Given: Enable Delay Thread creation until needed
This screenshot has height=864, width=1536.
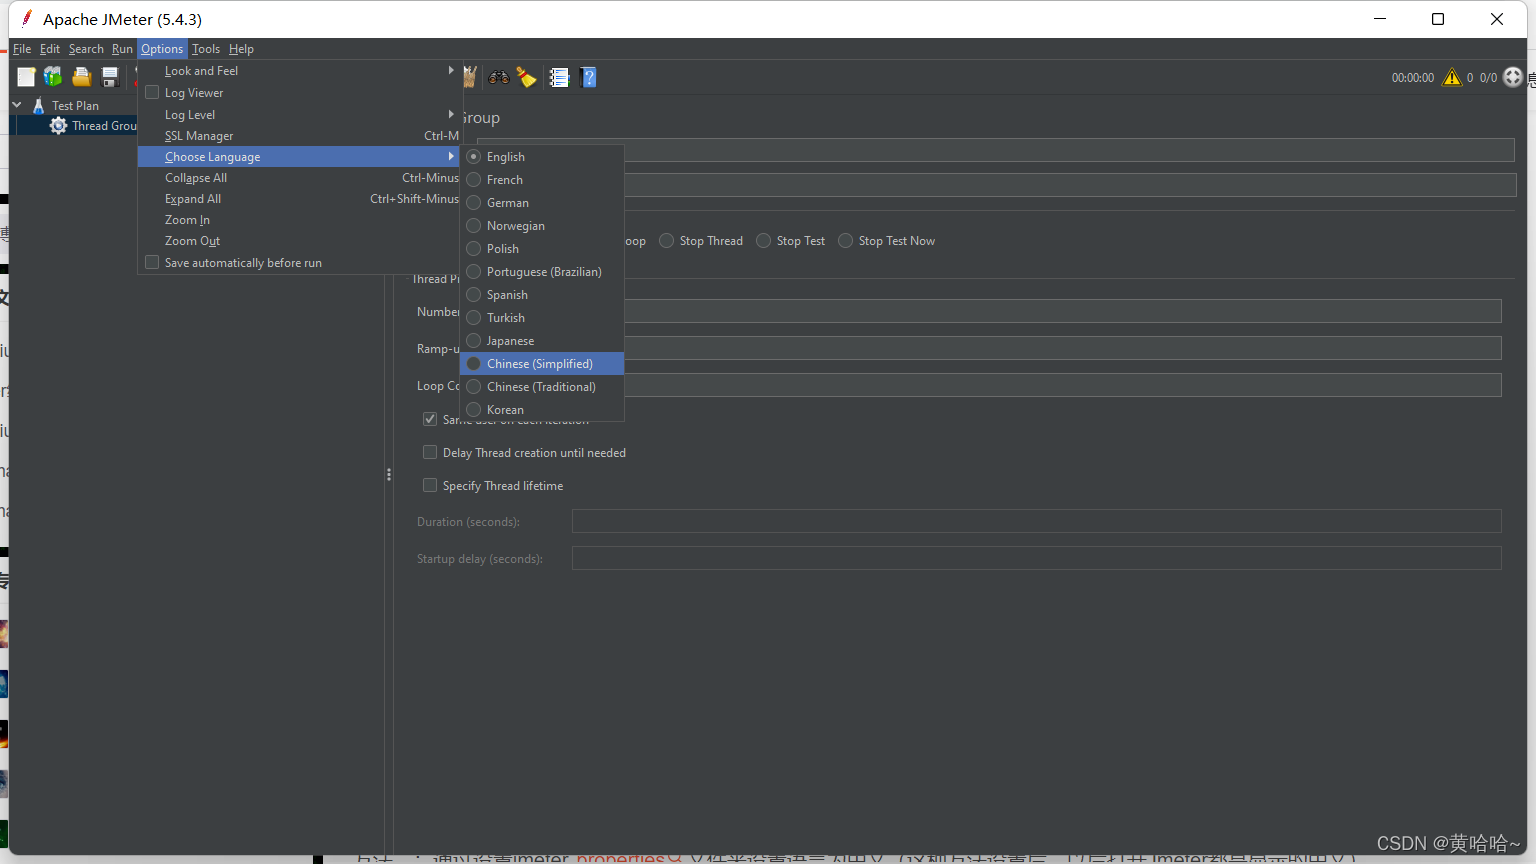Looking at the screenshot, I should click(430, 452).
